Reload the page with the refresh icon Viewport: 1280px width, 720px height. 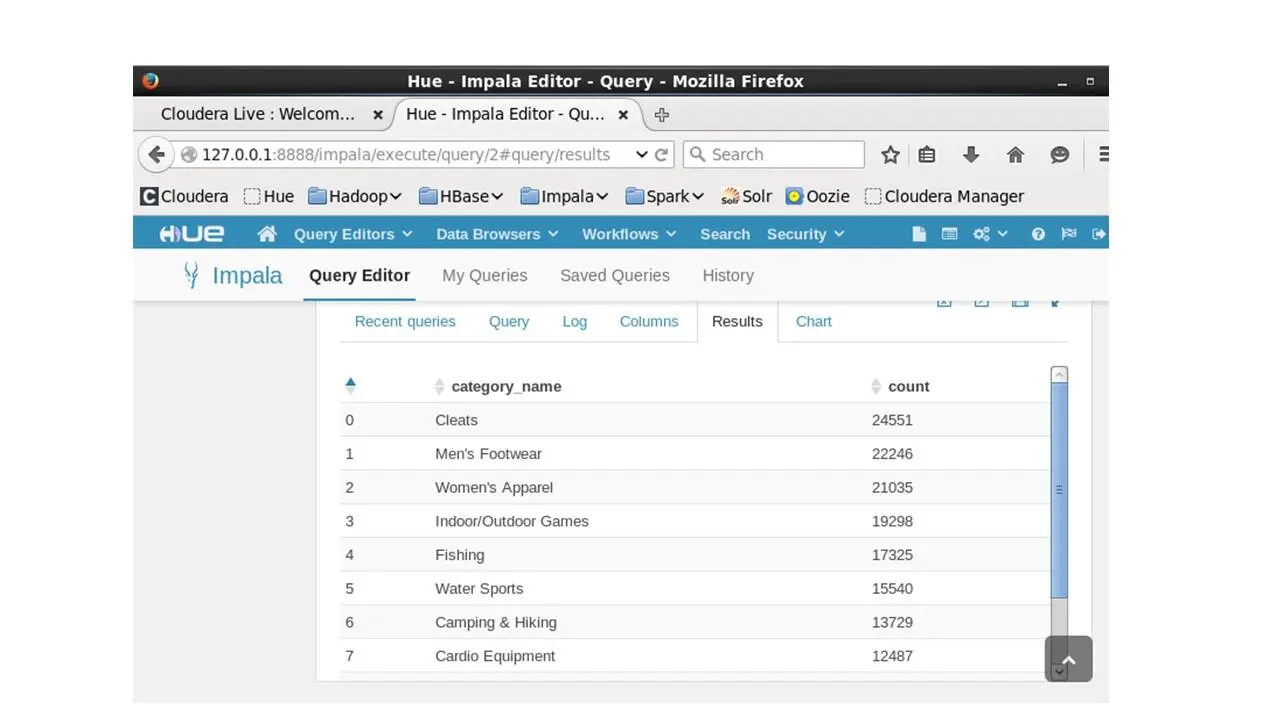click(661, 154)
